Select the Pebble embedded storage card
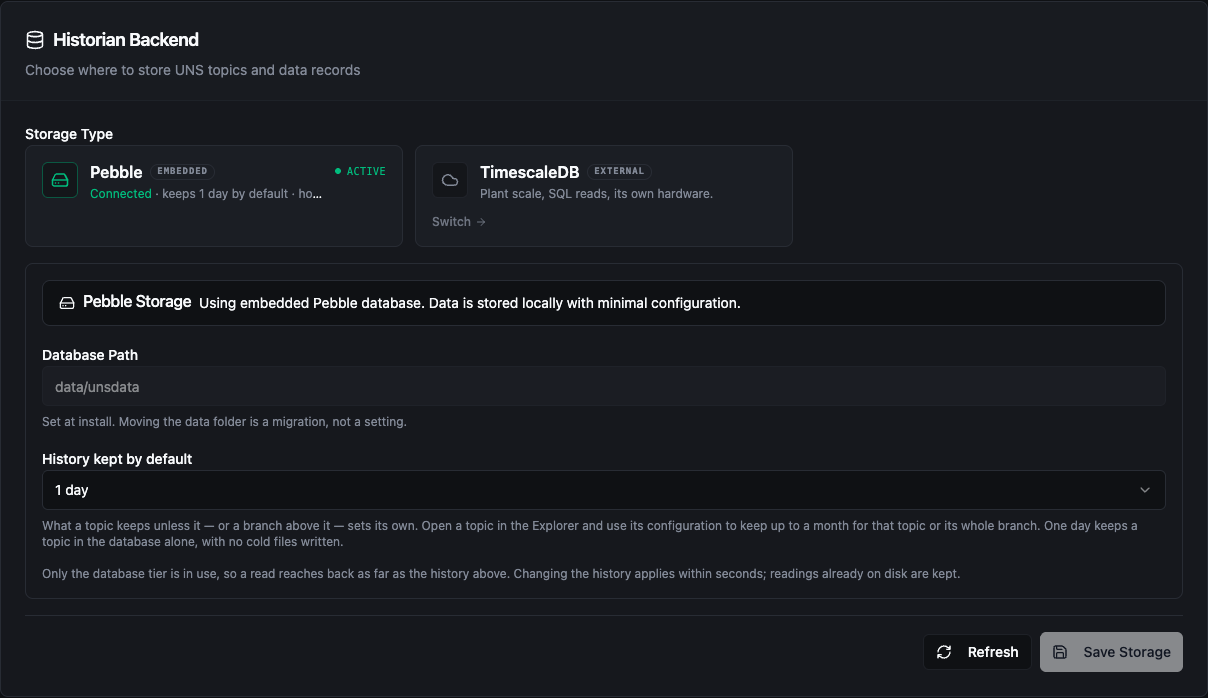 [214, 196]
